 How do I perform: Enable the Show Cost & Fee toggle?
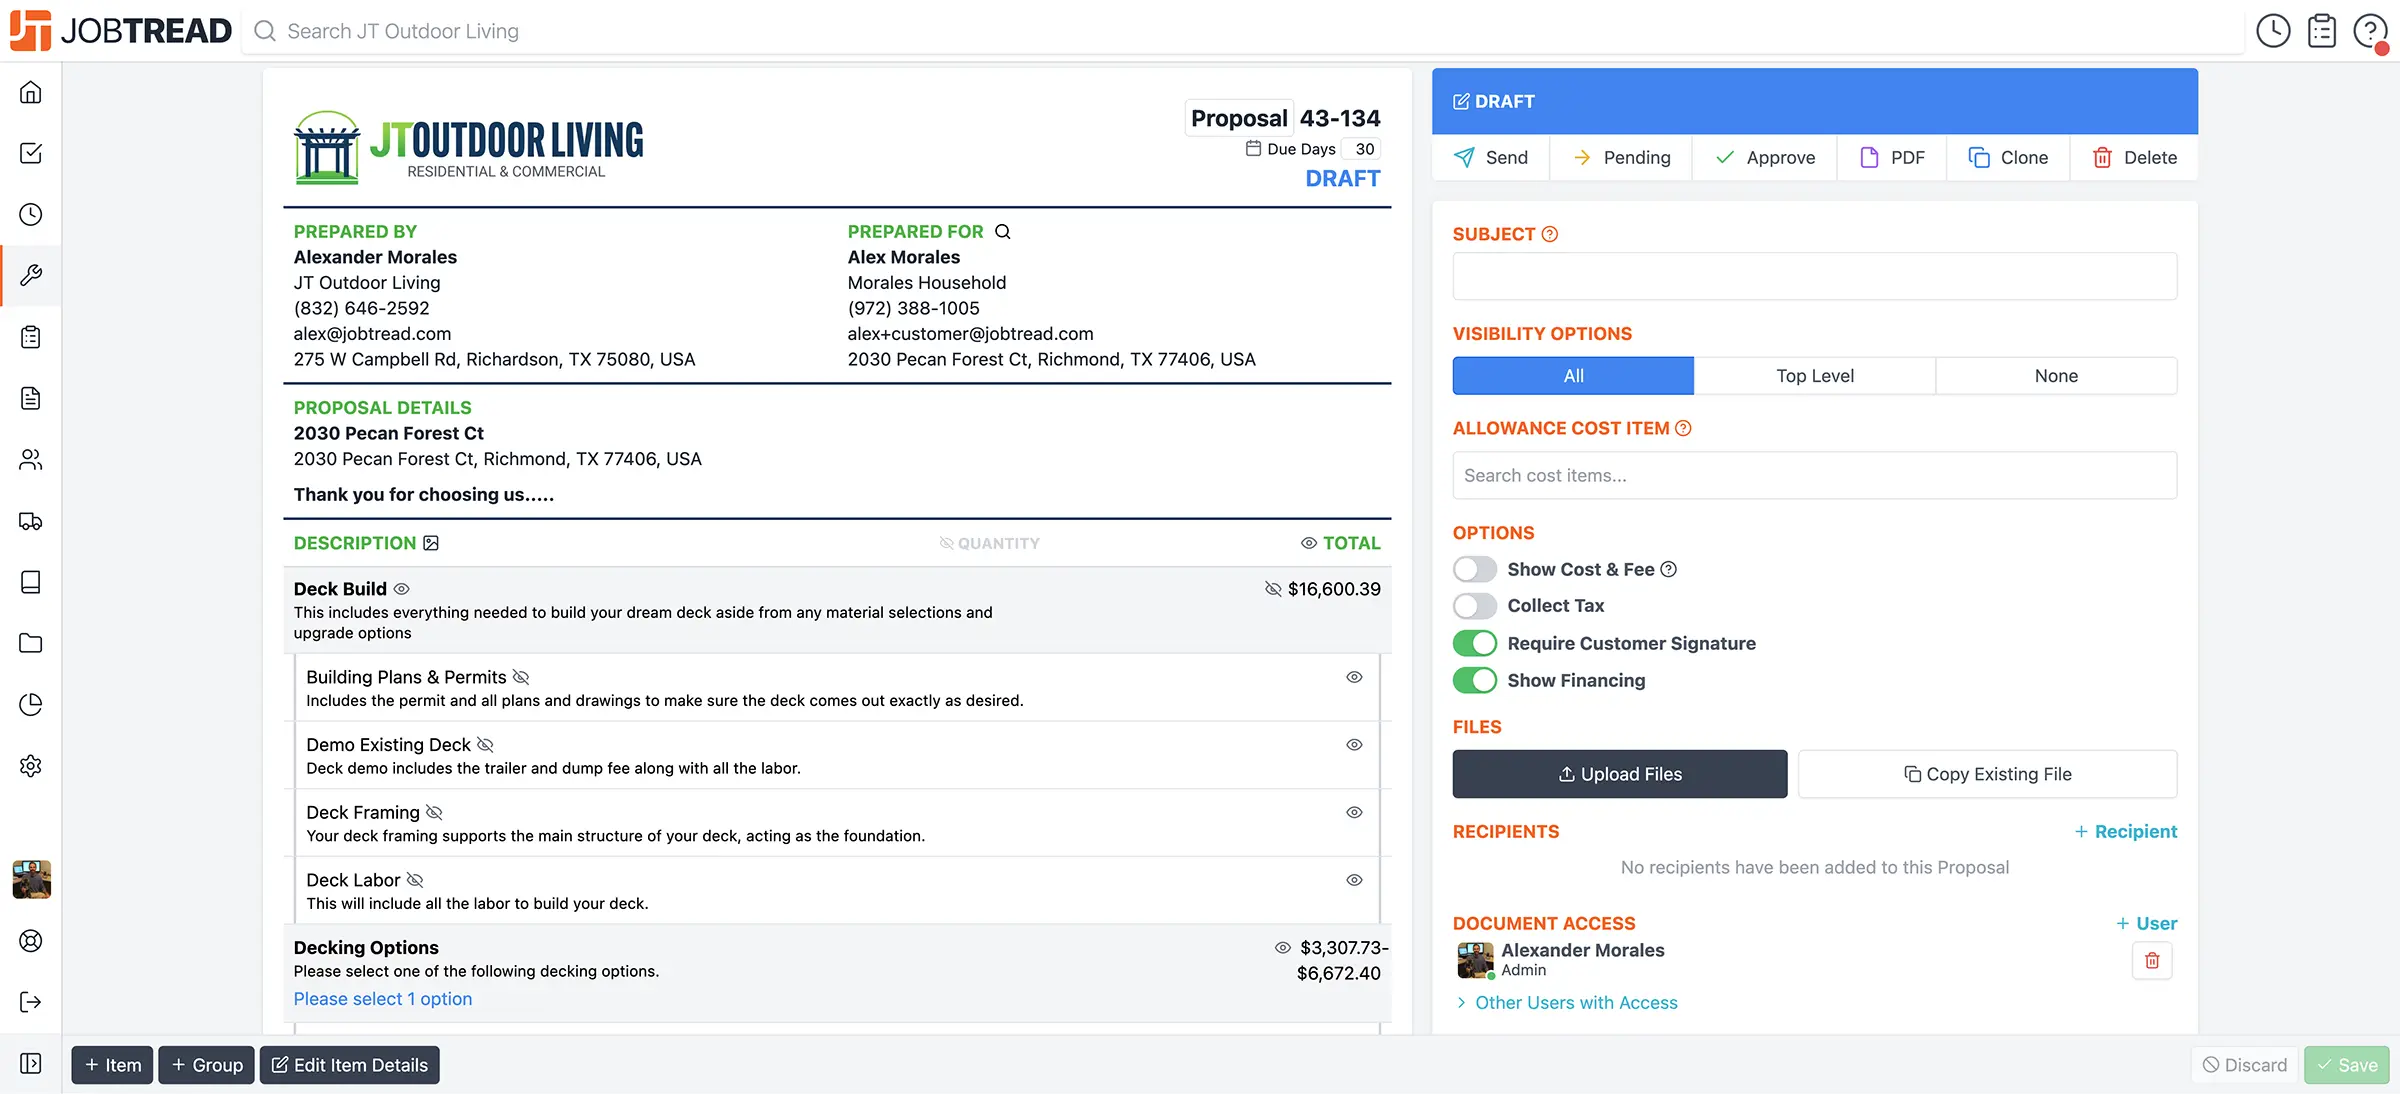tap(1475, 569)
